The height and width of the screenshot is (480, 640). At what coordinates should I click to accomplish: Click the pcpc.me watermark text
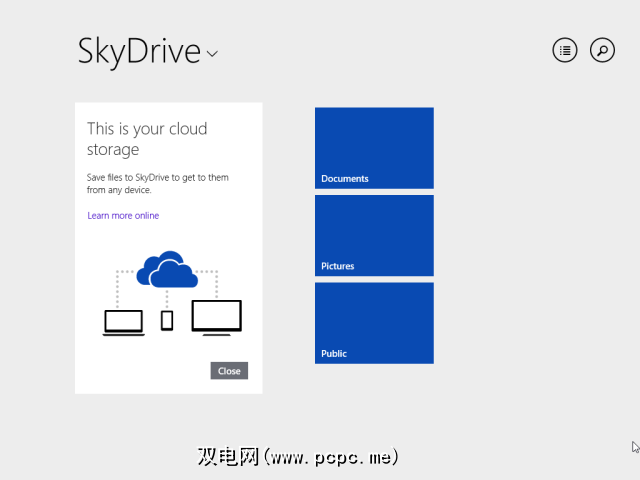coord(299,457)
